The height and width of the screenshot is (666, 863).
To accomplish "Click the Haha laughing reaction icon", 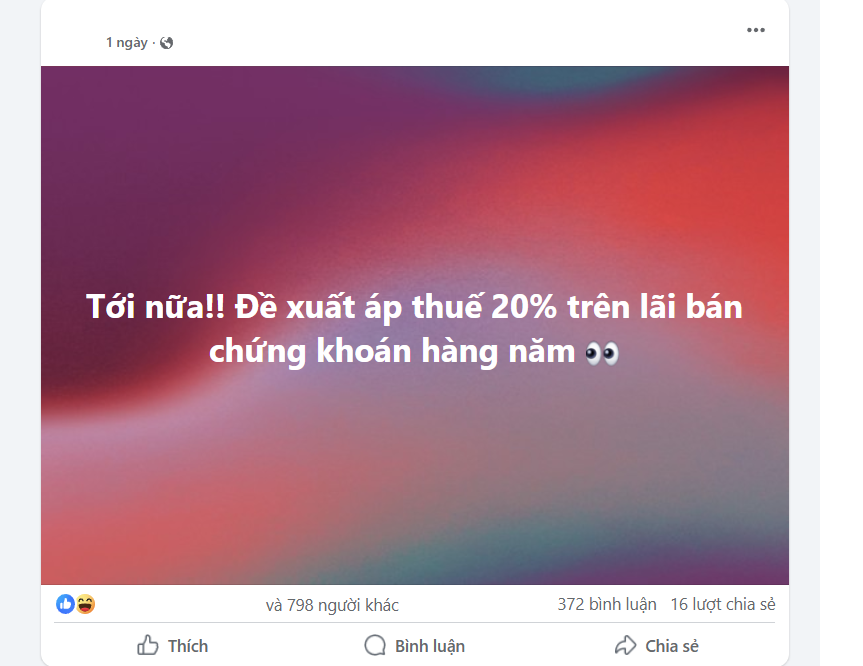I will point(85,604).
